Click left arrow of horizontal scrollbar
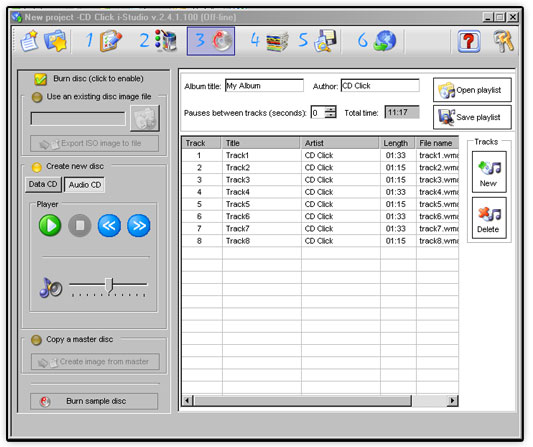Viewport: 533px width, 447px height. pos(188,401)
